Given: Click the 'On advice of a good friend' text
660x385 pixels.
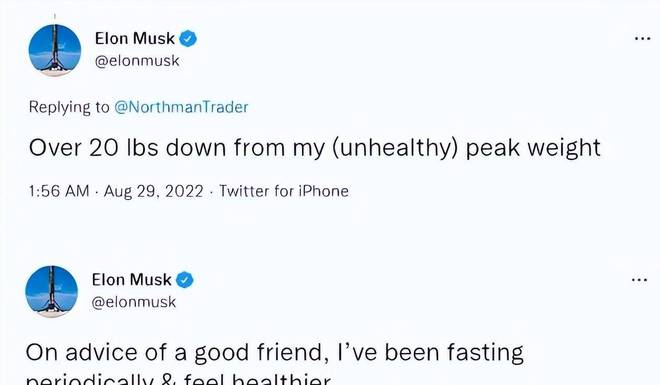Looking at the screenshot, I should point(177,353).
